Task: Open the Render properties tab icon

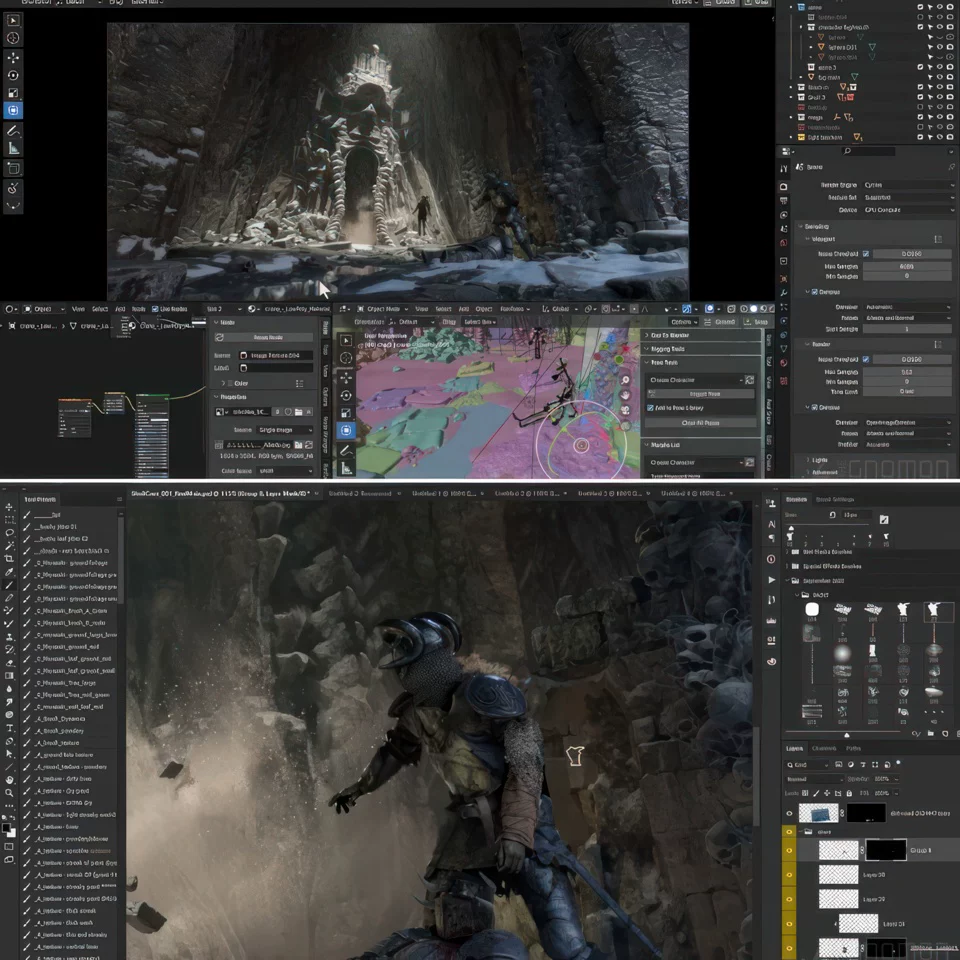Action: 784,186
